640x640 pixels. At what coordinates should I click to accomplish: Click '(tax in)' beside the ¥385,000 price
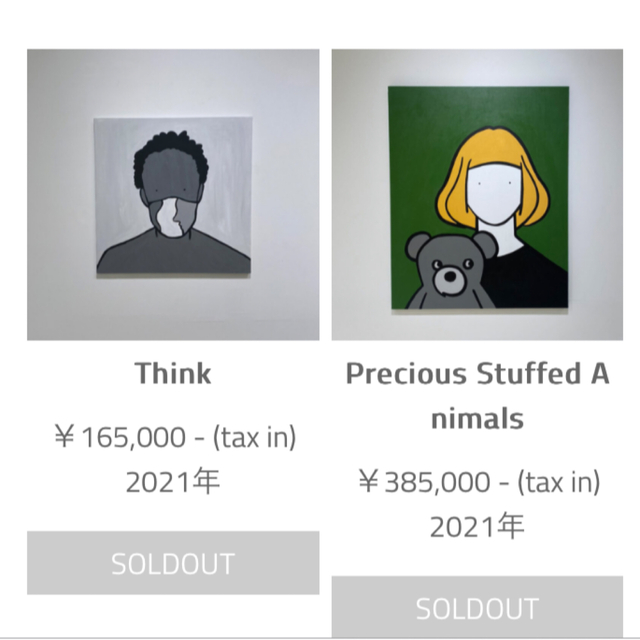click(559, 482)
